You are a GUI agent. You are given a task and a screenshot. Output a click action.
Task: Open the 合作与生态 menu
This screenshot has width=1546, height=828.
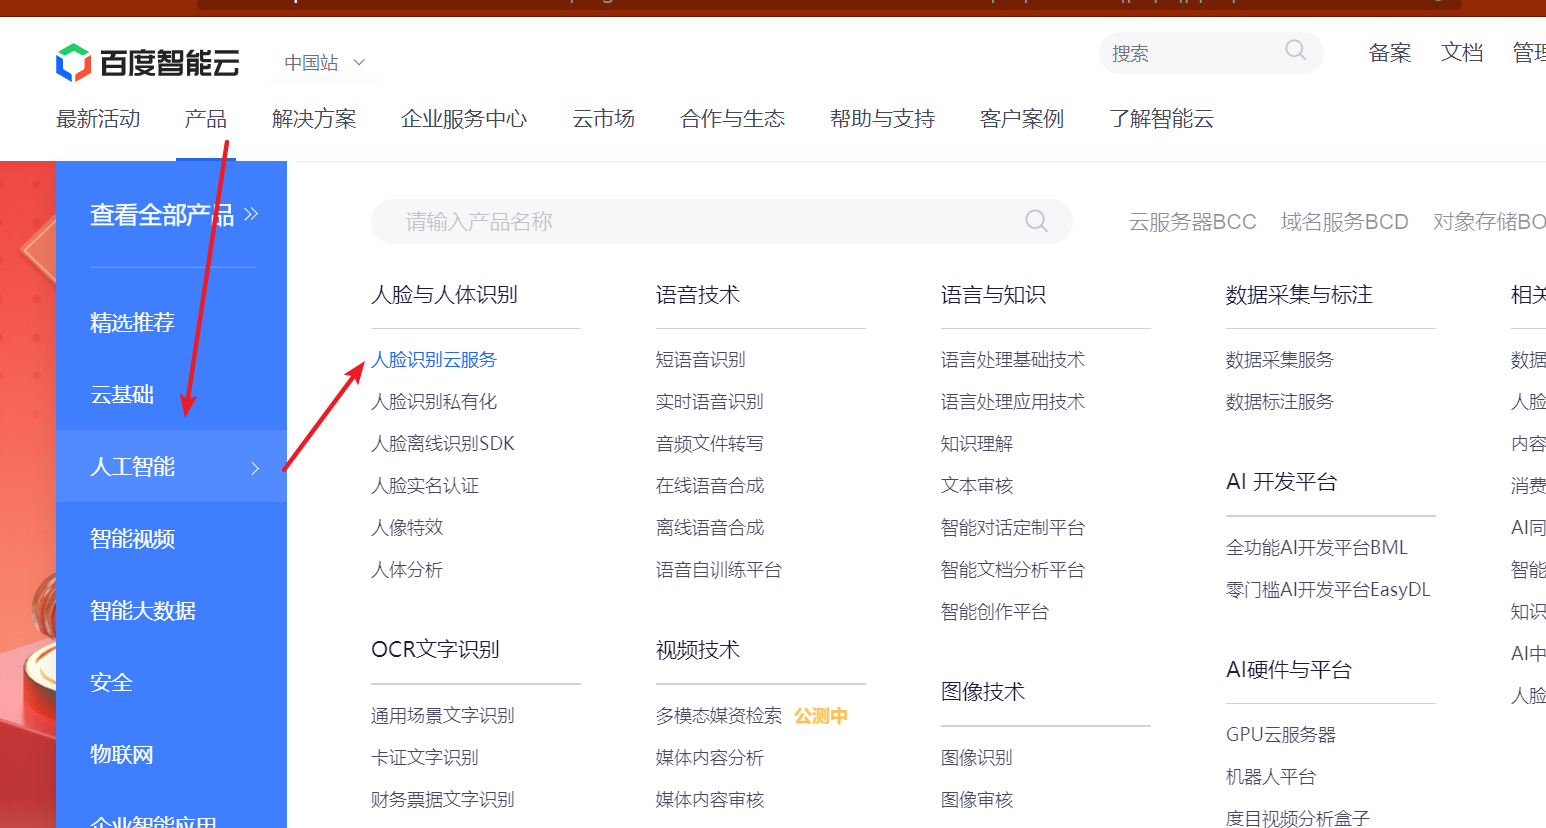(x=732, y=119)
